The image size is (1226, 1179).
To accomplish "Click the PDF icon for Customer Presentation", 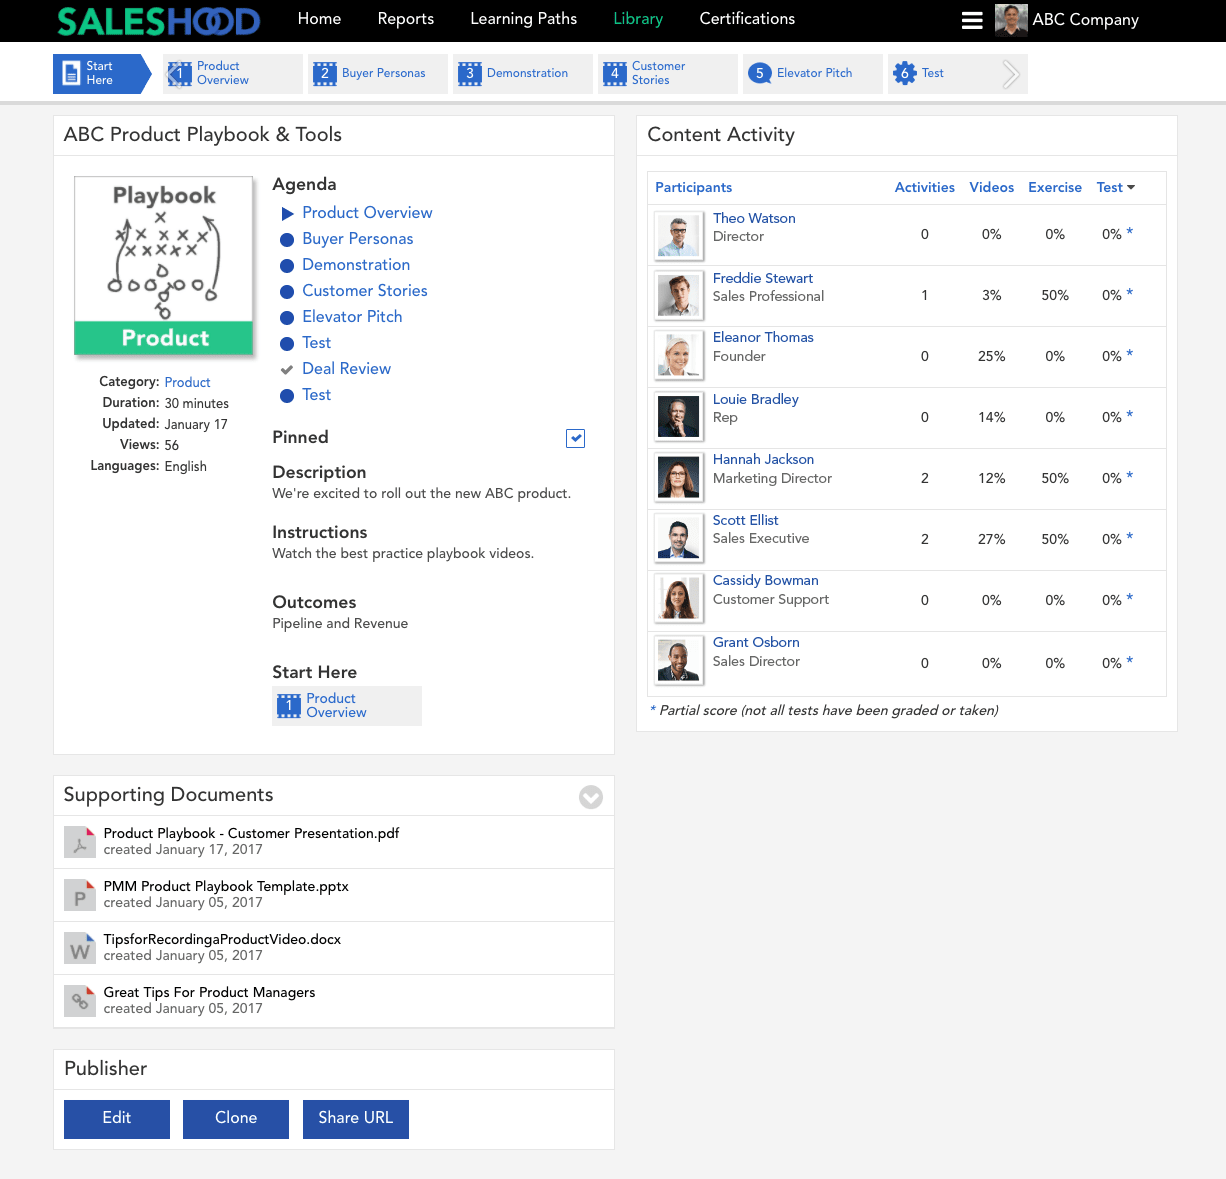I will [80, 842].
